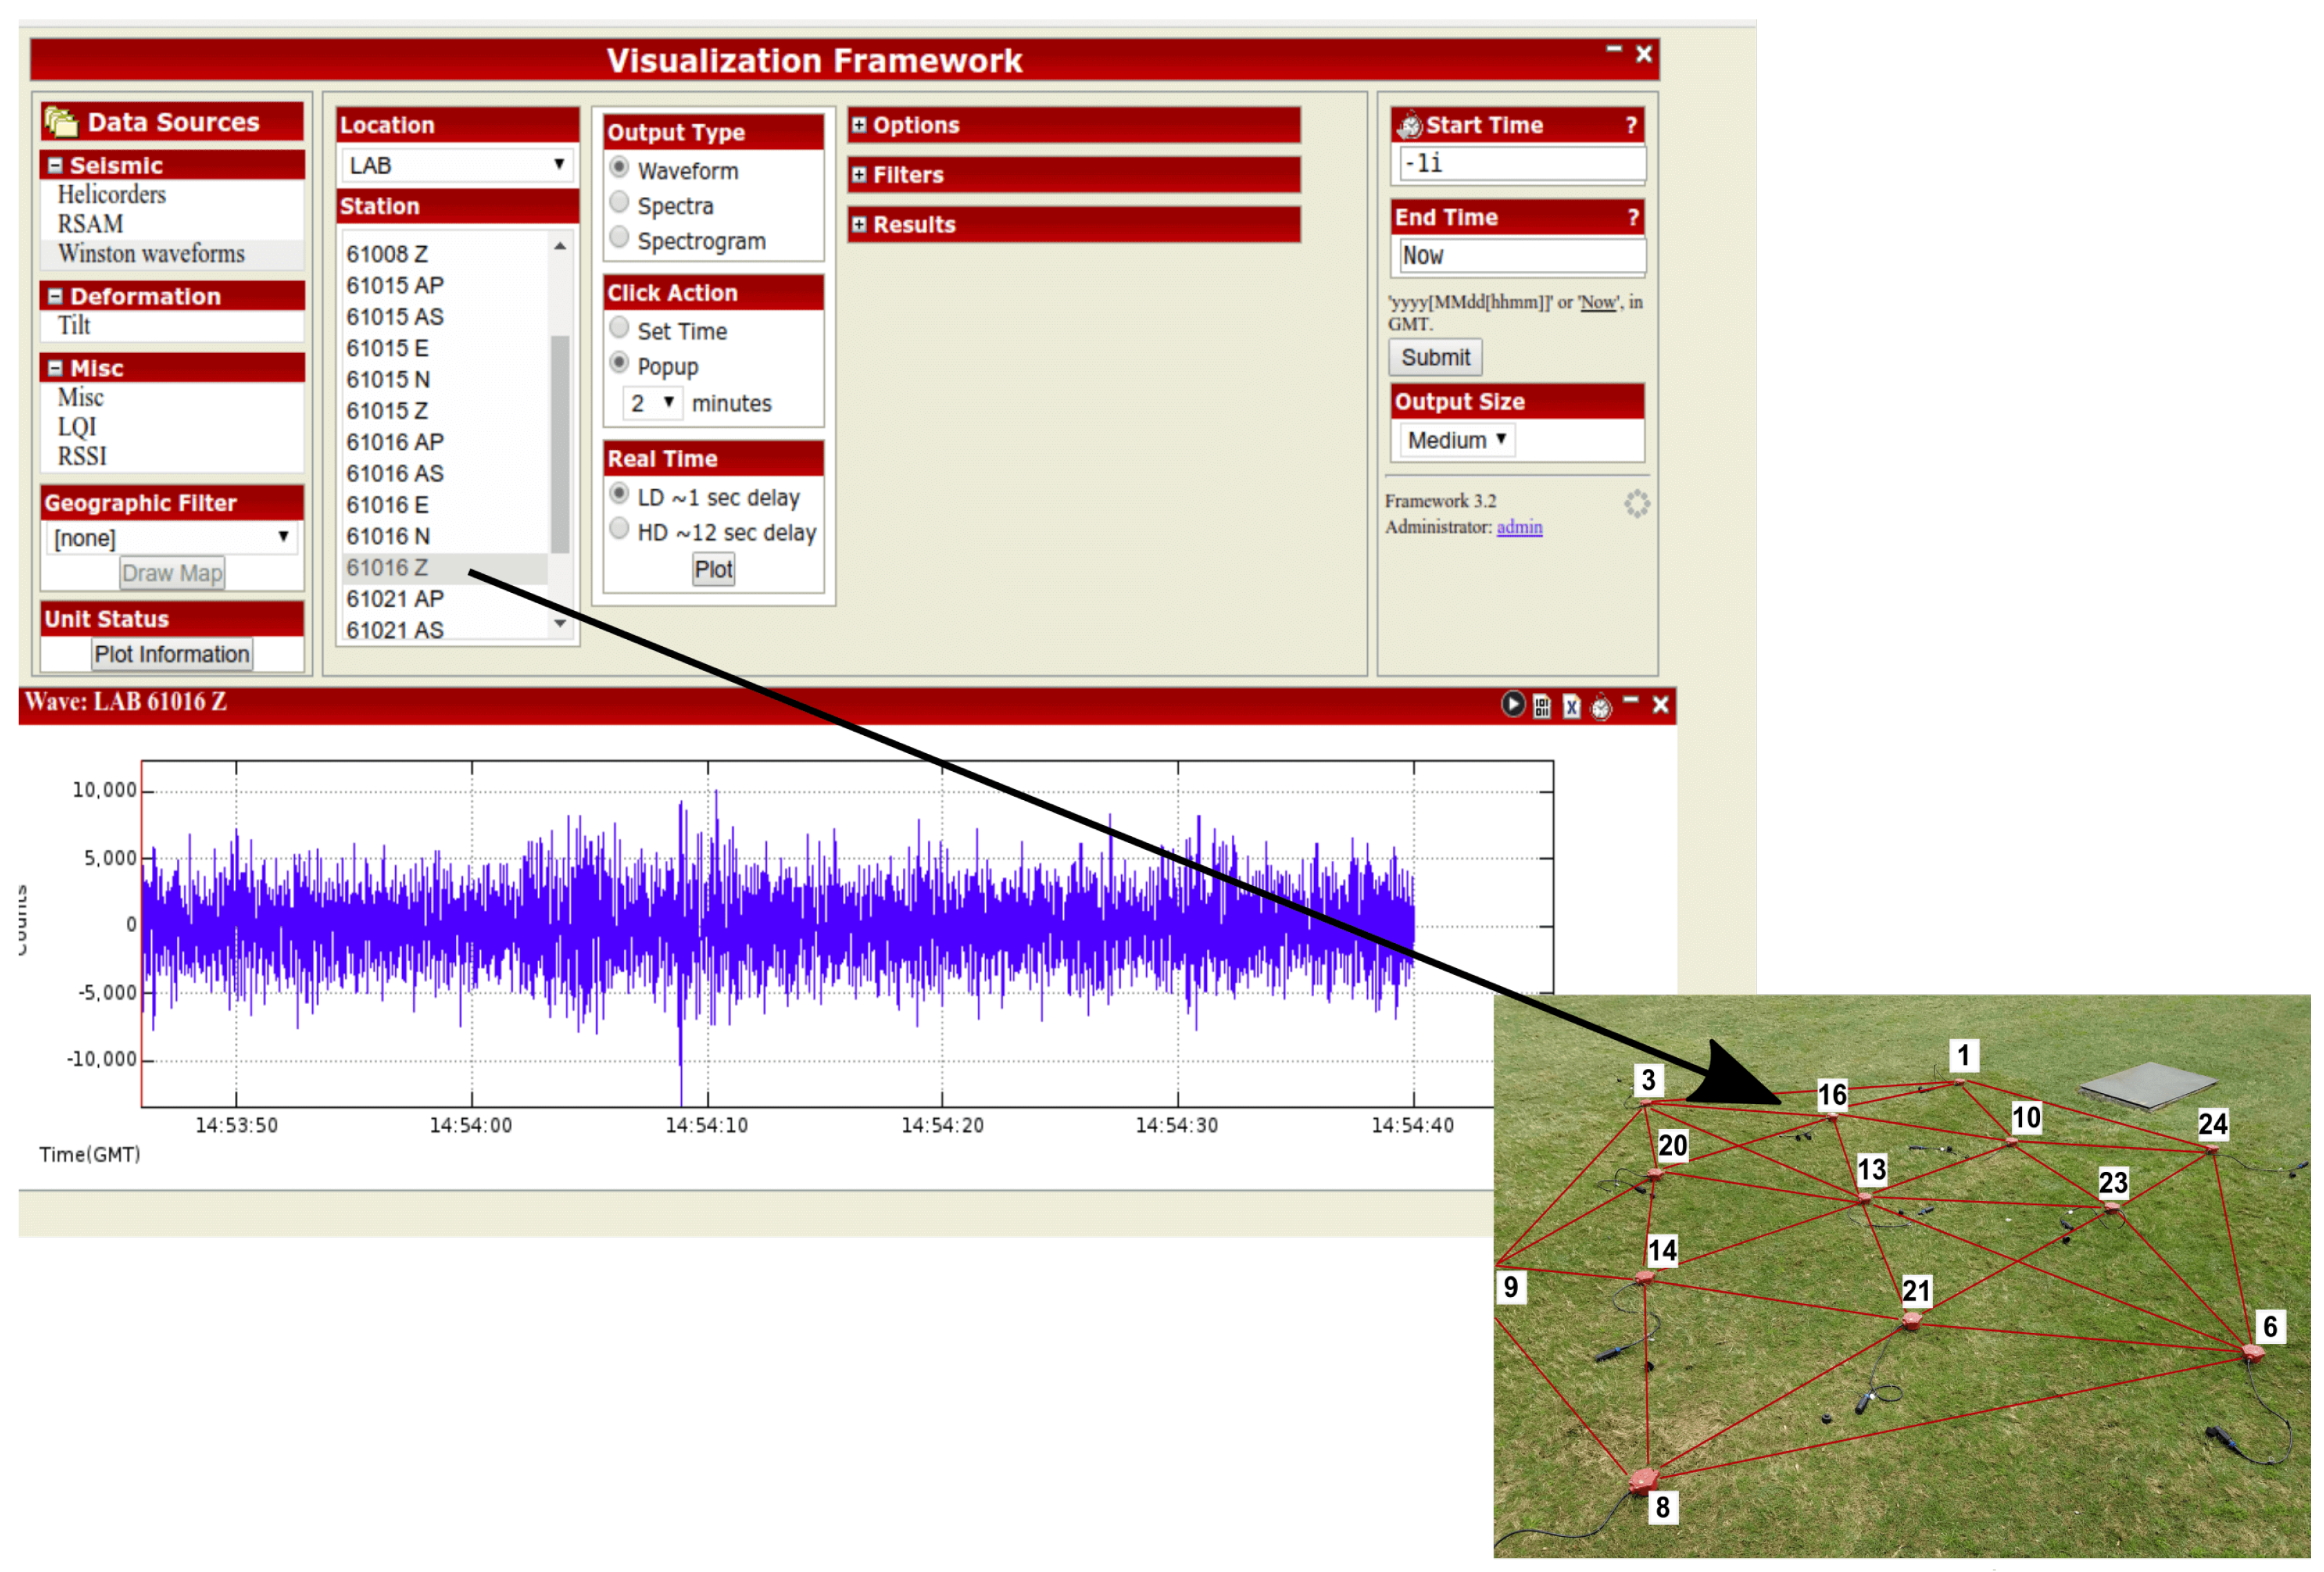Select the Spectra output type

coord(619,203)
